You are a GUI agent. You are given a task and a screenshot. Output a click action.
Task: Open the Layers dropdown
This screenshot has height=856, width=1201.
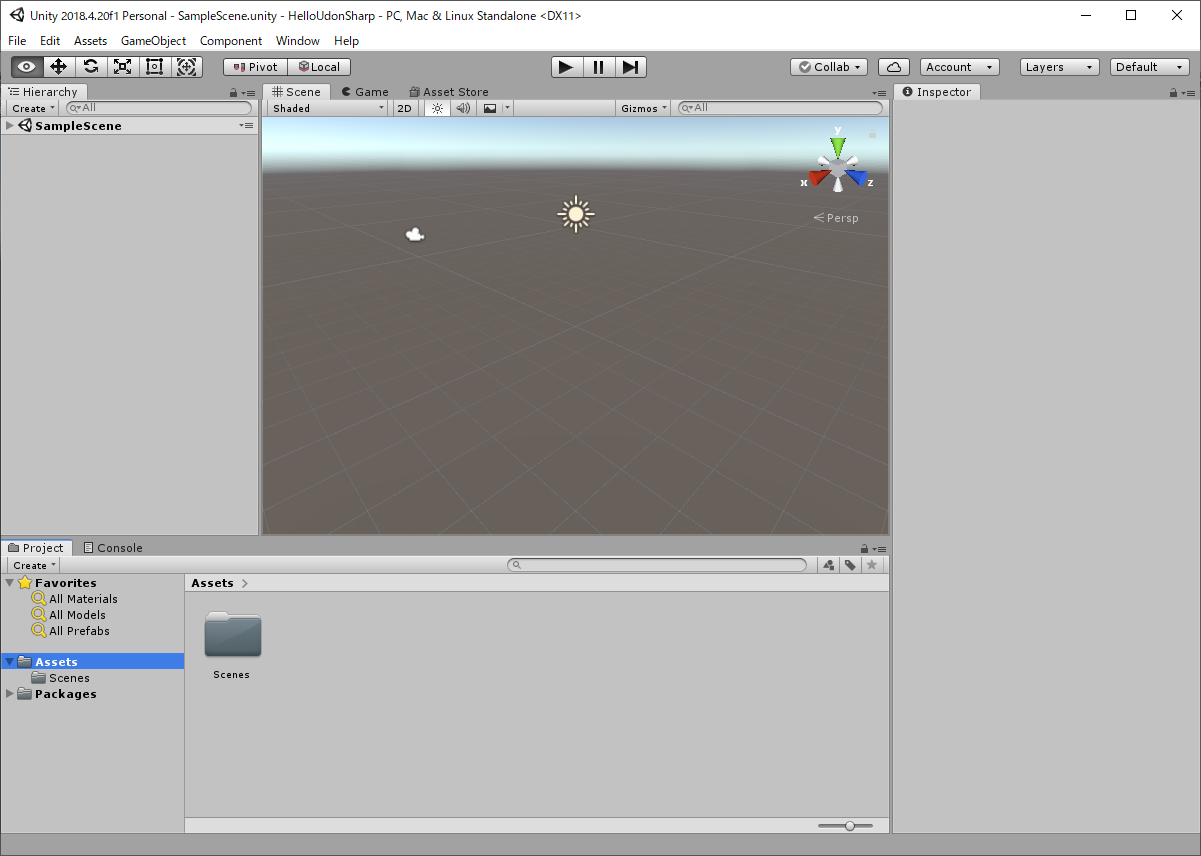tap(1060, 67)
